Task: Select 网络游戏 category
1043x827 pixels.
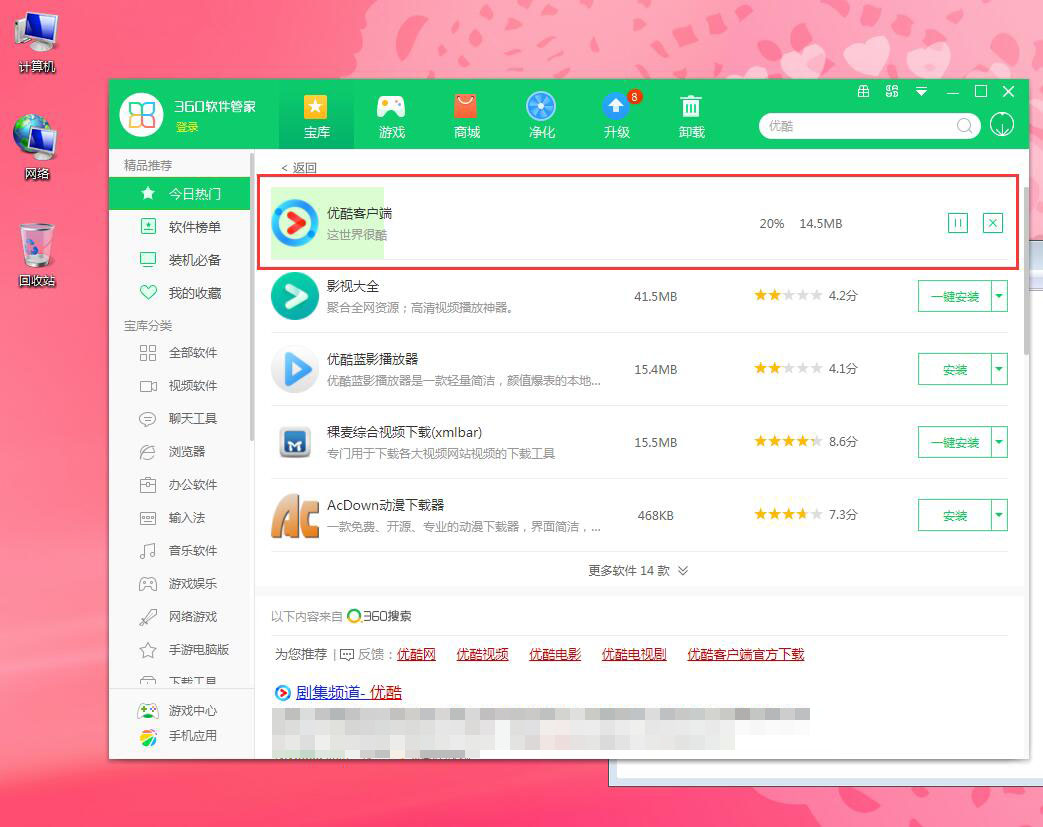Action: [x=180, y=616]
